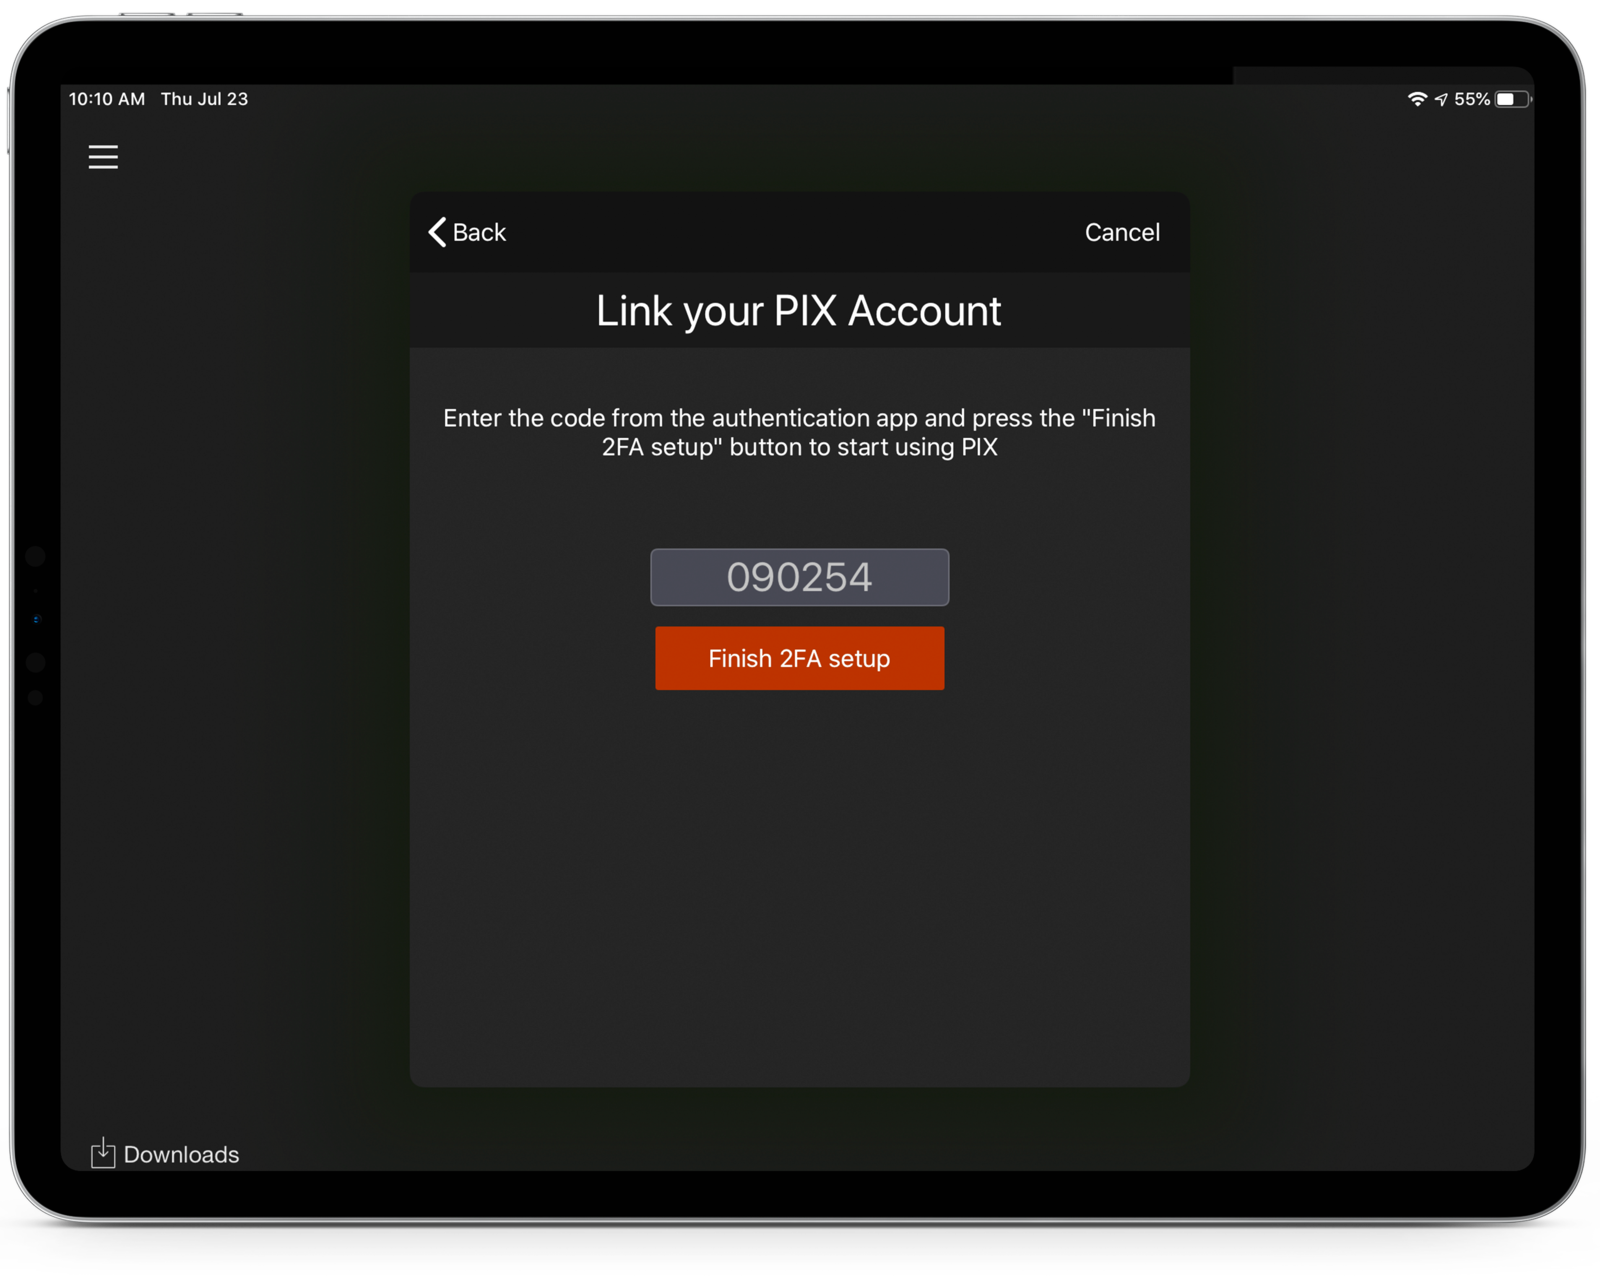Screen dimensions: 1600x1279
Task: Tap the Downloads tray icon
Action: tap(103, 1153)
